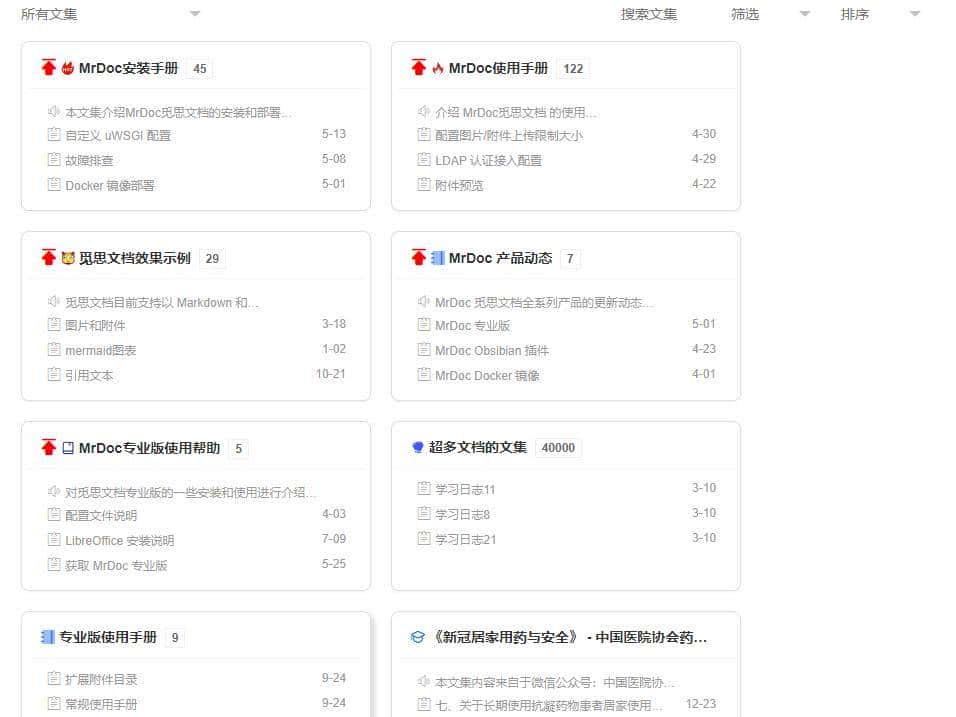Click the tiger emoji icon on 觅思文档效果示例
The height and width of the screenshot is (717, 956).
tap(67, 257)
